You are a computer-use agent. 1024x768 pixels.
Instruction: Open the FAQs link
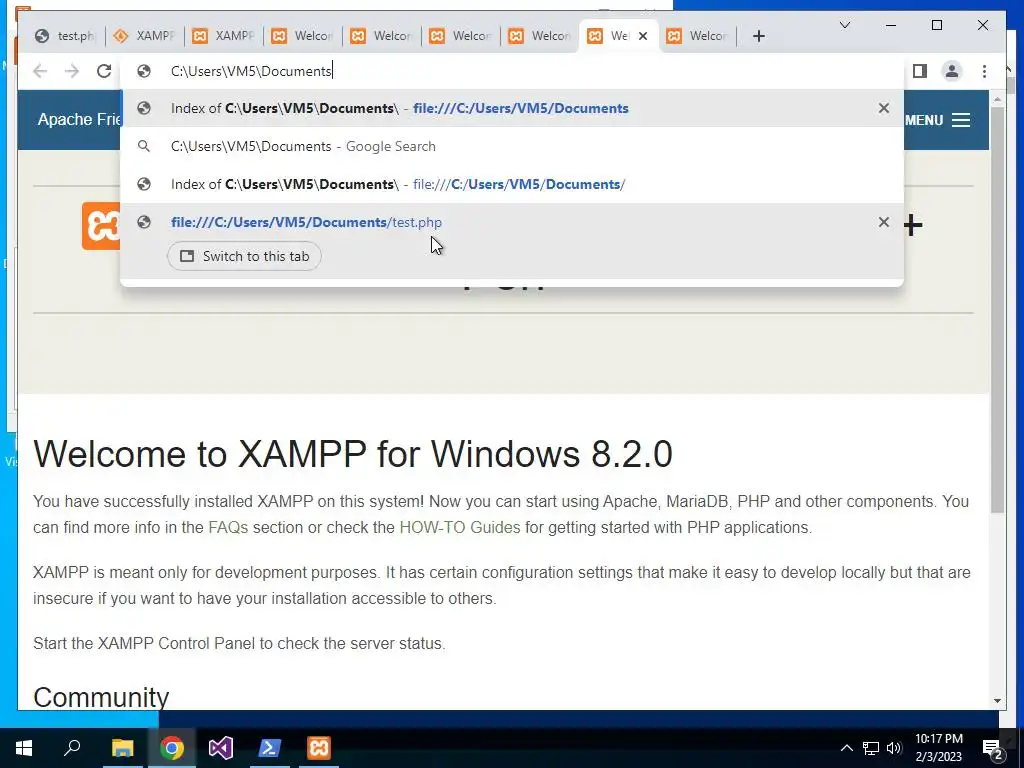click(228, 528)
